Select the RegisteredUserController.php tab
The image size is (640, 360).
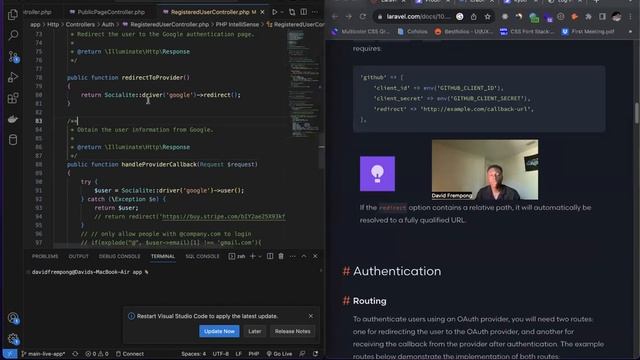pos(209,12)
